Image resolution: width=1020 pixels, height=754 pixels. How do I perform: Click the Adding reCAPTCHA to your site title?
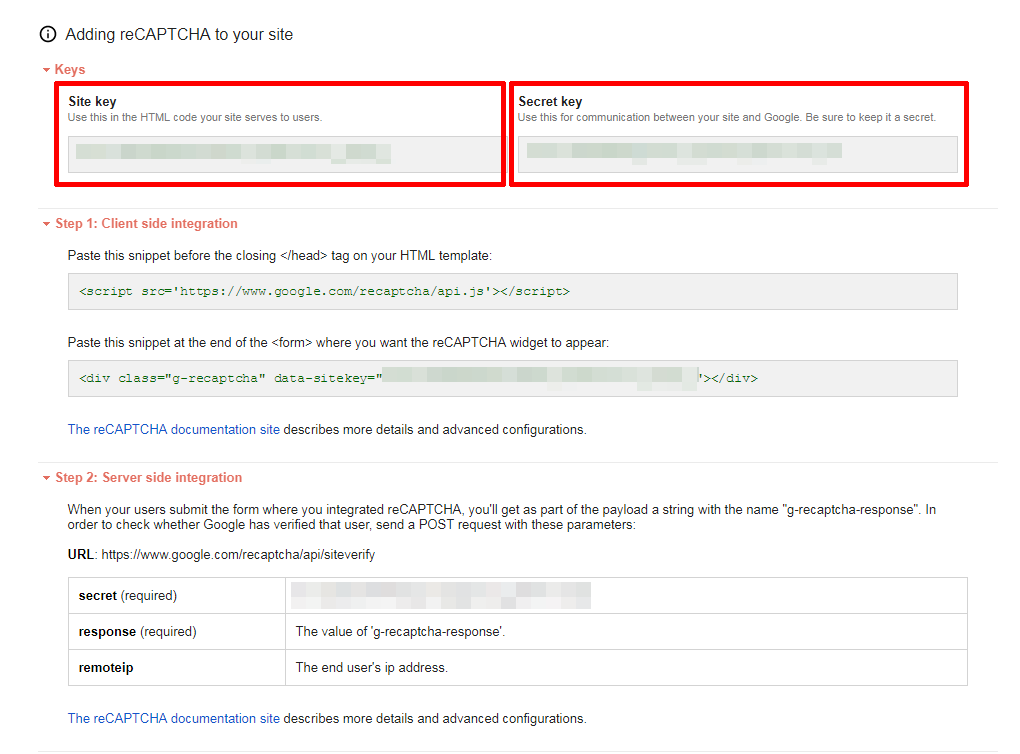[179, 34]
